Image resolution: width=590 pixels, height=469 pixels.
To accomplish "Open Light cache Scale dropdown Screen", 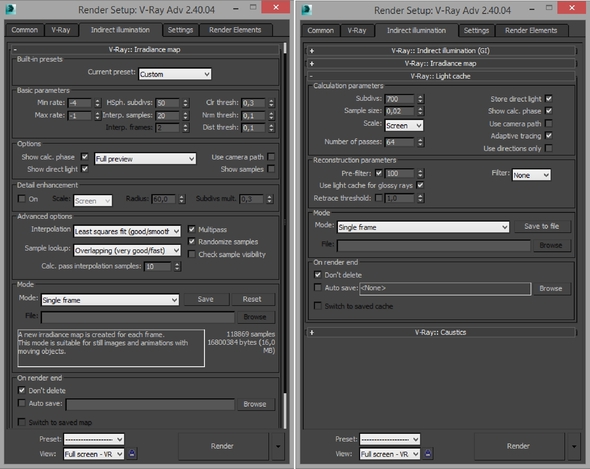I will pyautogui.click(x=404, y=125).
